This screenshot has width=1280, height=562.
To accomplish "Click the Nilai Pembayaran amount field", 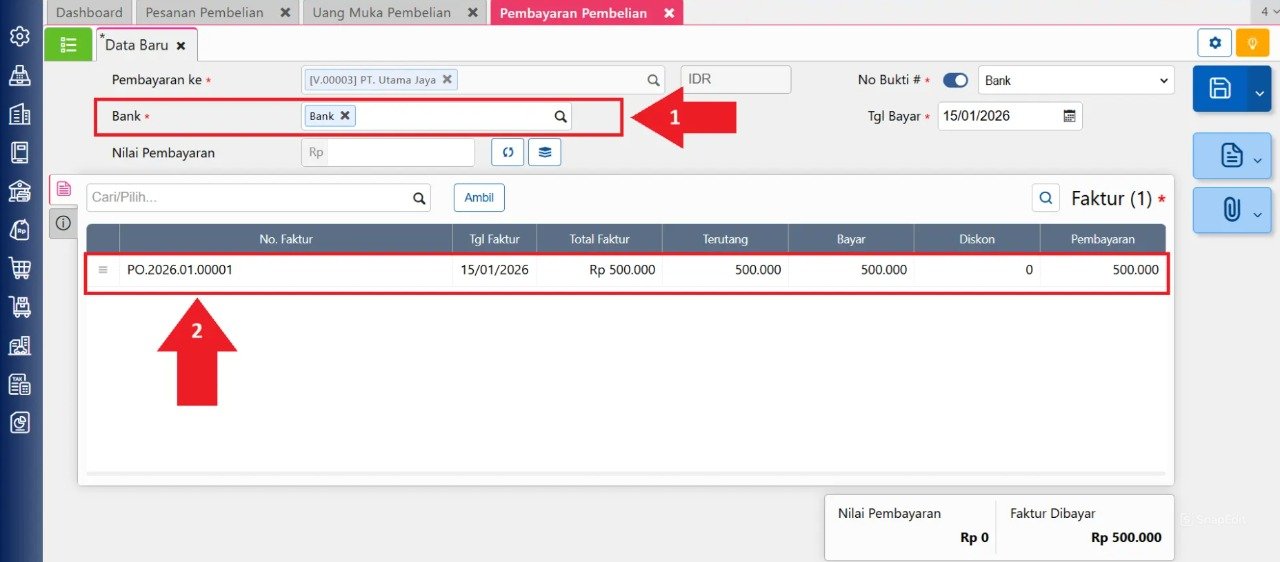I will pos(401,152).
